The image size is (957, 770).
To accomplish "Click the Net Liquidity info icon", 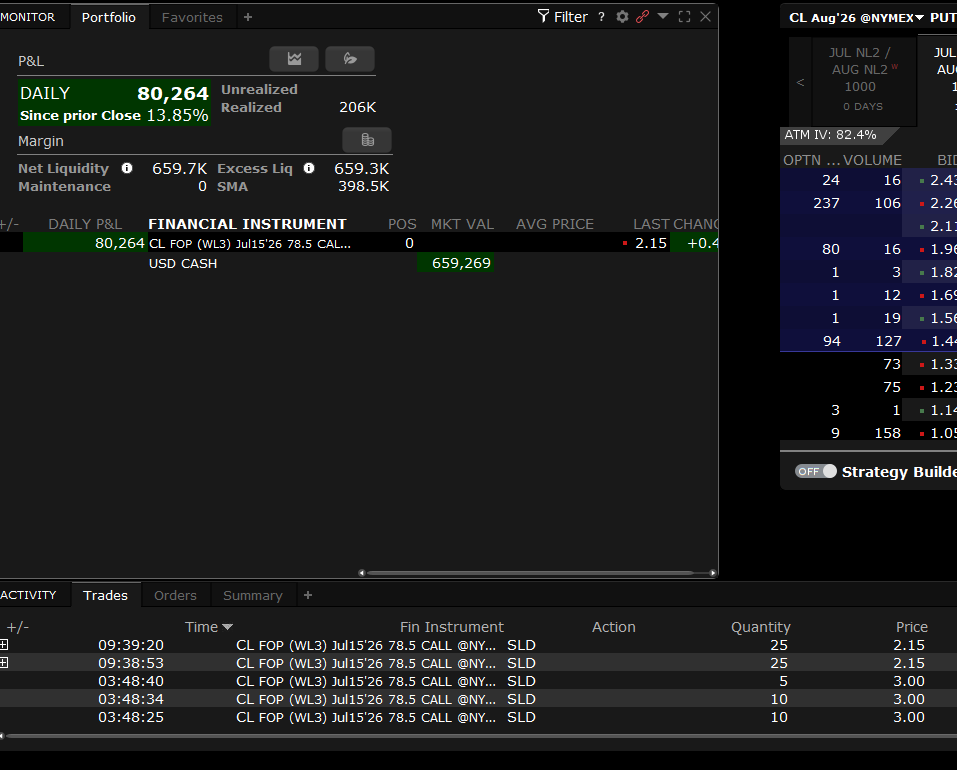I will (x=127, y=168).
